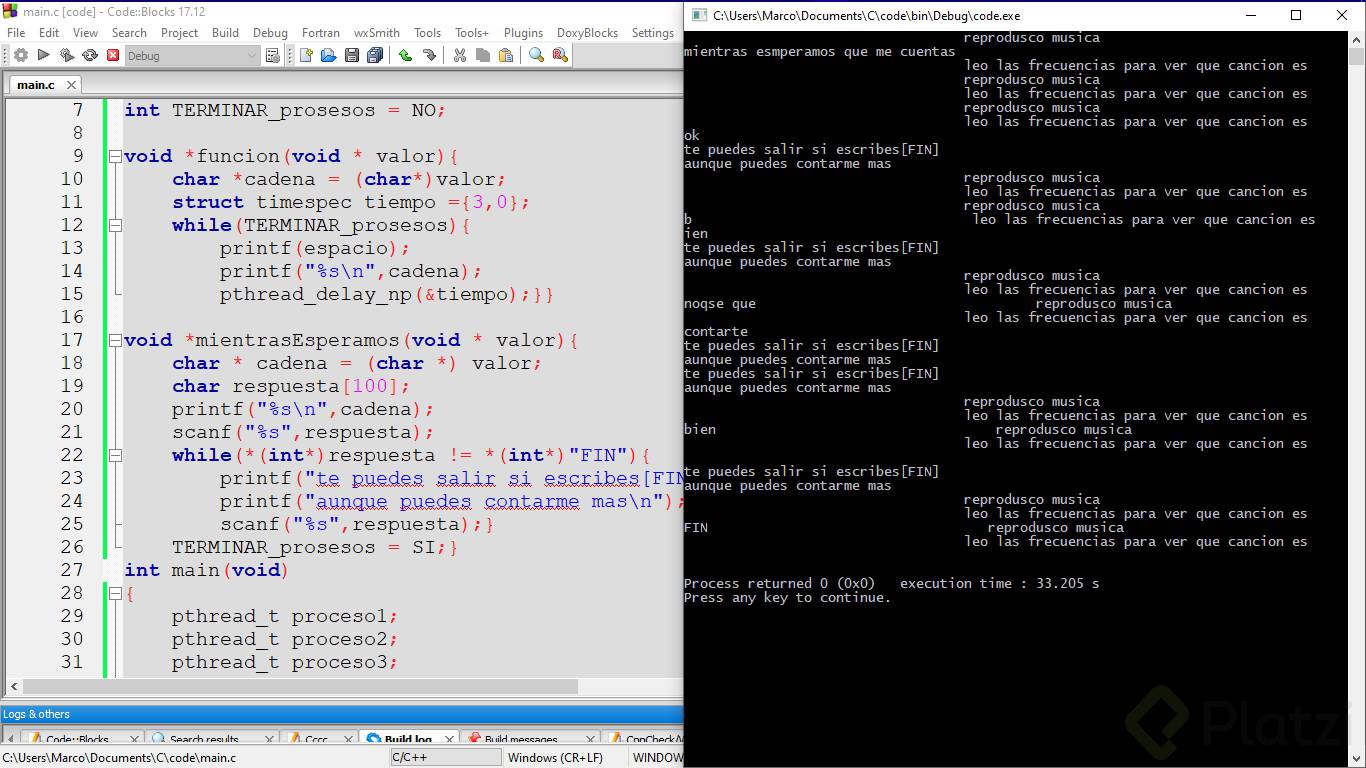Create a new file with the toolbar icon
Screen dimensions: 1366x768
306,56
